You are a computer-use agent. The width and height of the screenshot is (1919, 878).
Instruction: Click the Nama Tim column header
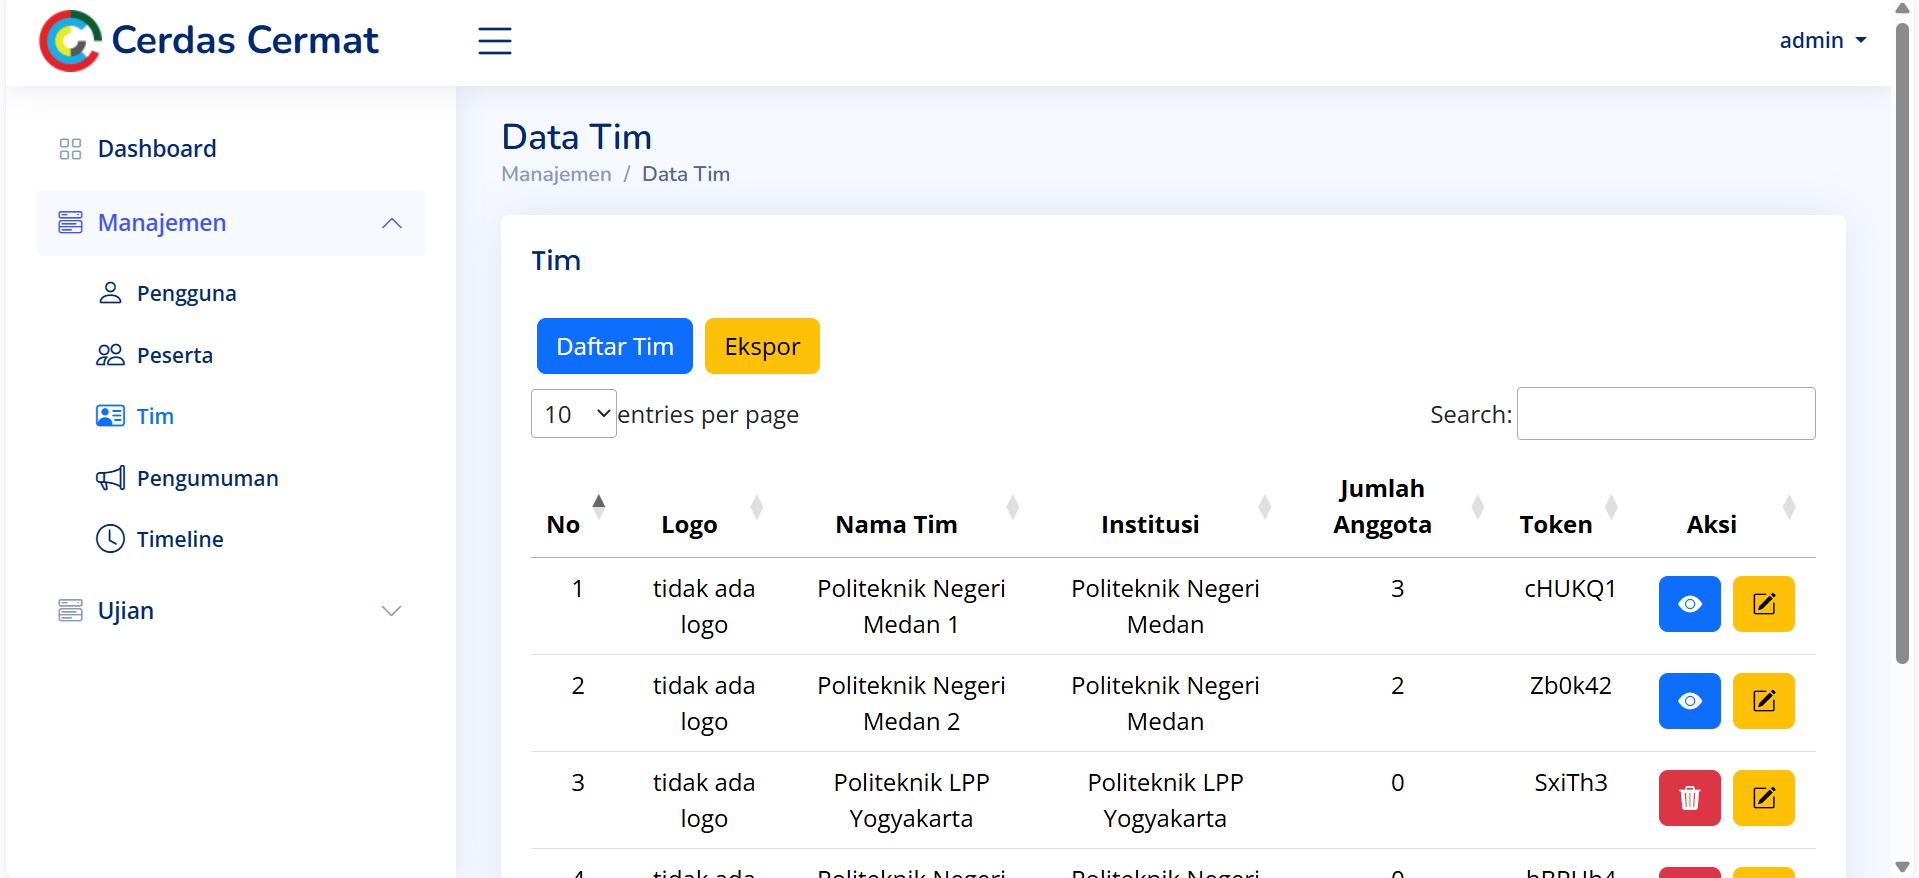tap(897, 525)
